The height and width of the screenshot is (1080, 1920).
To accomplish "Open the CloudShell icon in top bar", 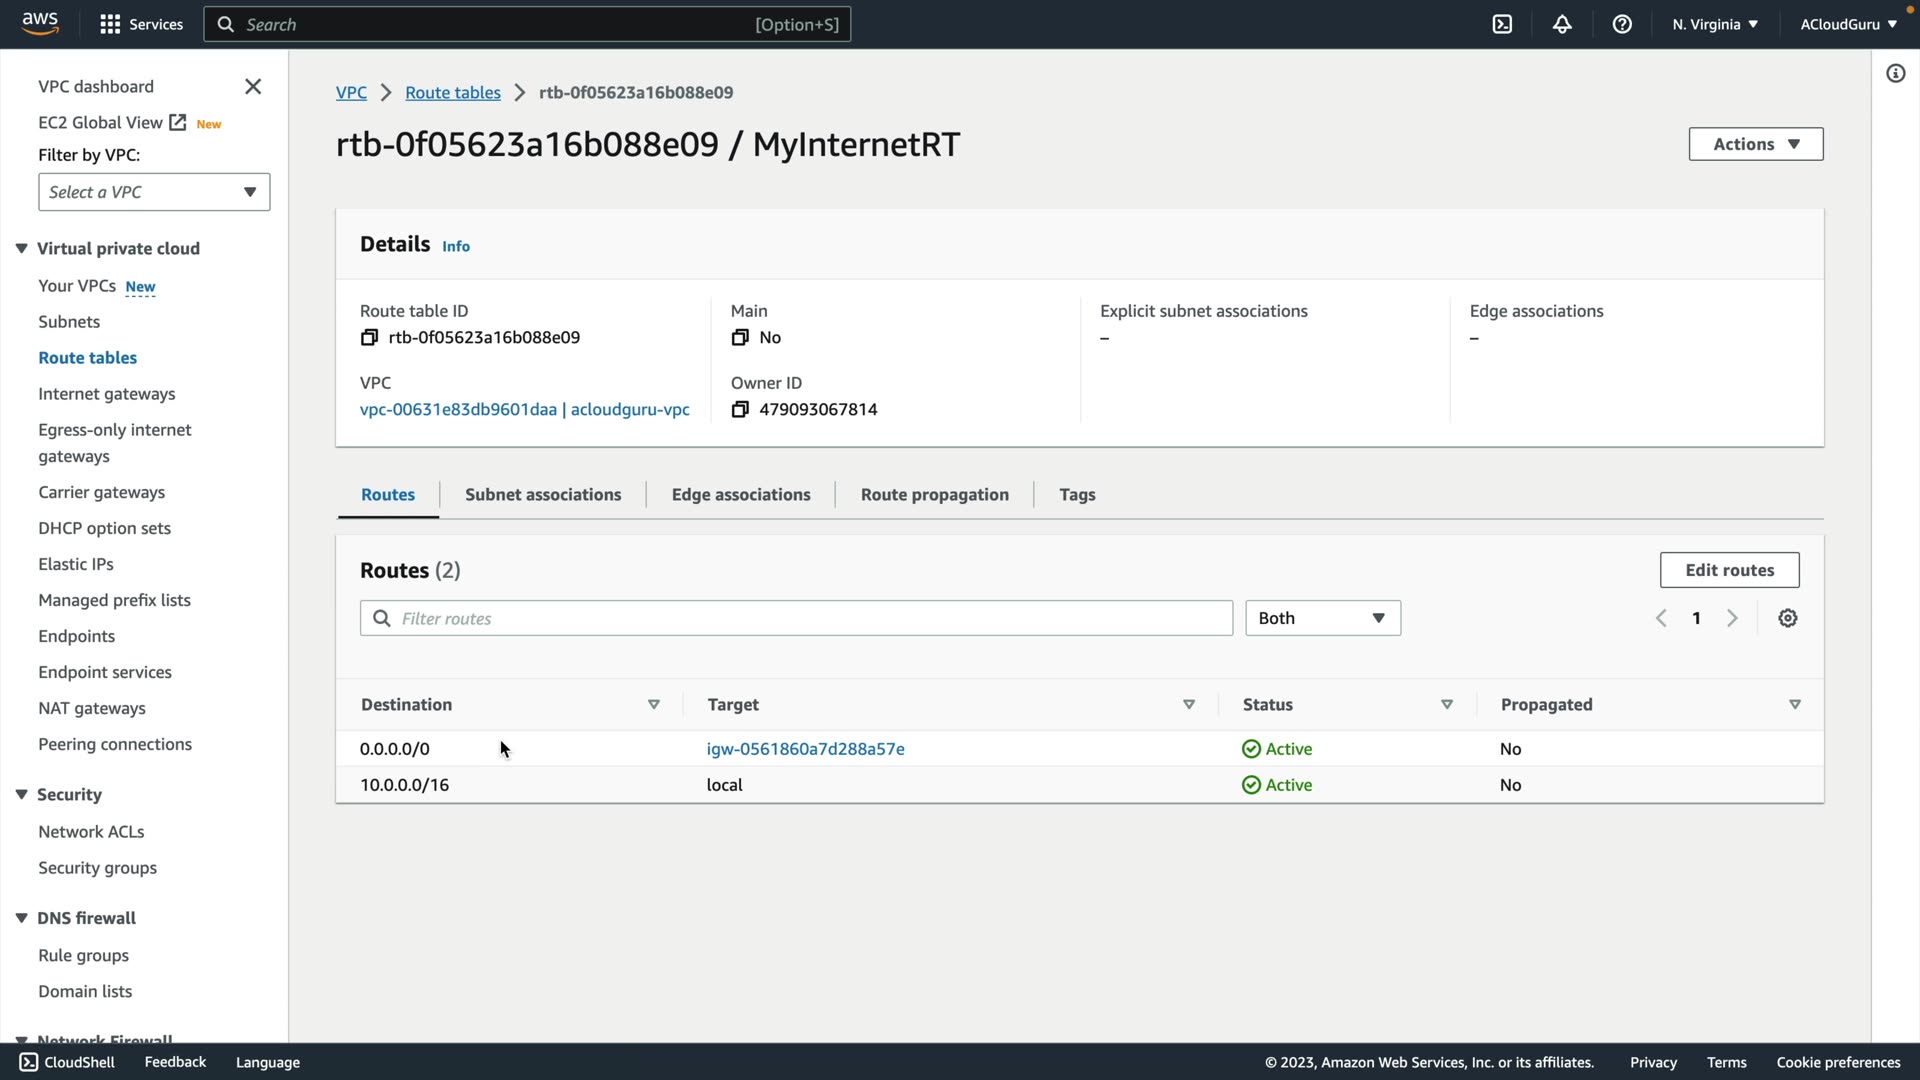I will coord(1502,24).
